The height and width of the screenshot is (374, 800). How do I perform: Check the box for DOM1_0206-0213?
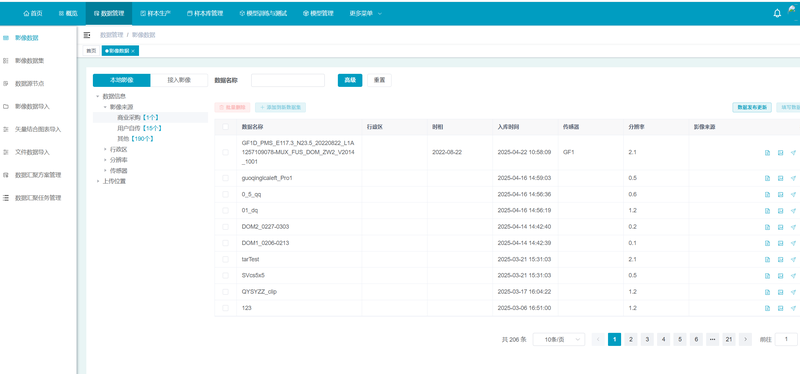tap(226, 243)
